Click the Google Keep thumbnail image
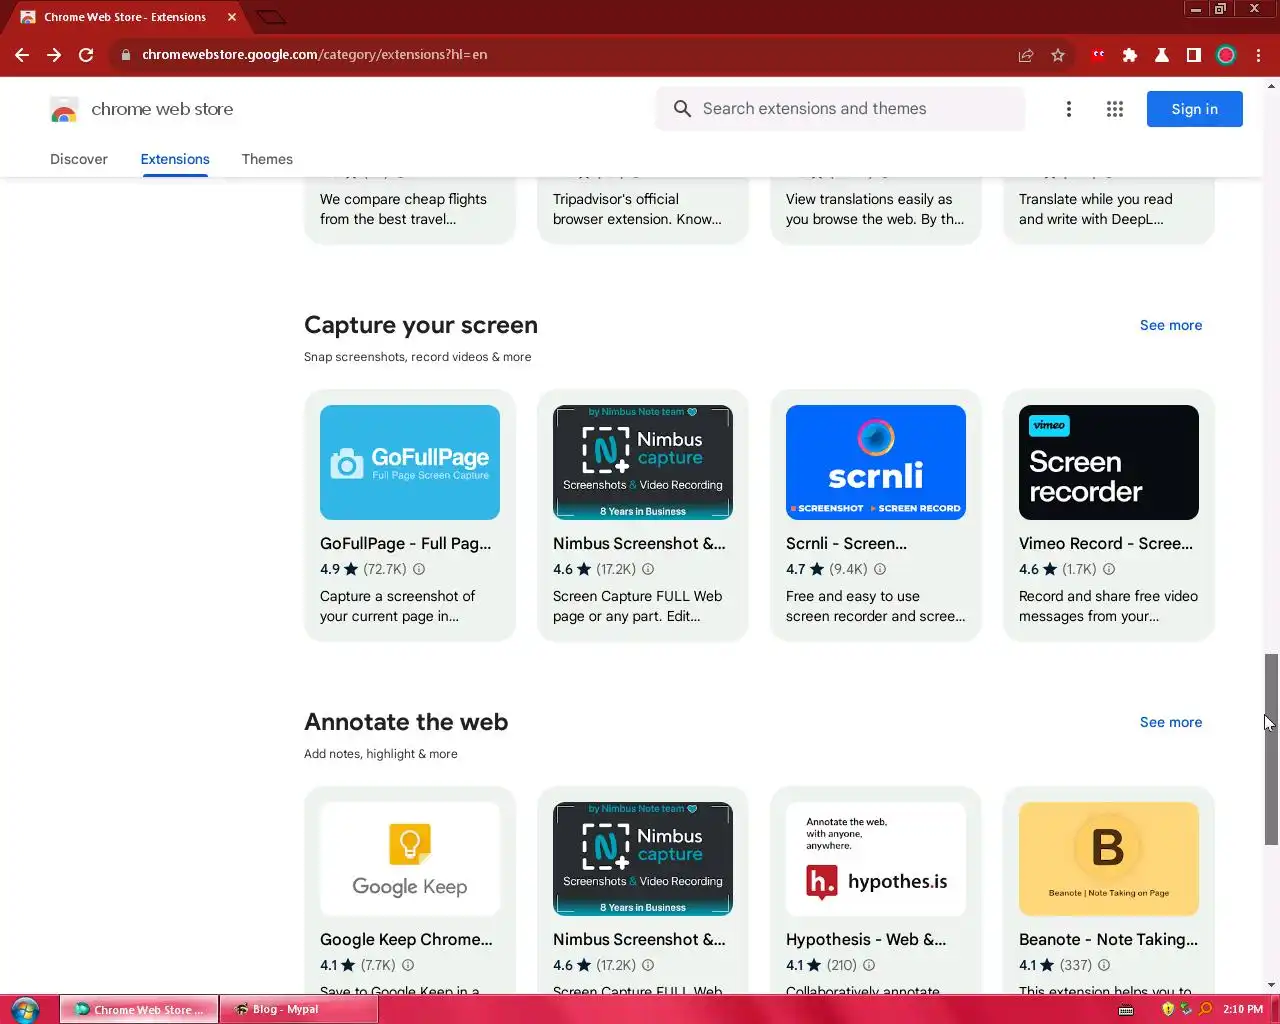Image resolution: width=1280 pixels, height=1024 pixels. [410, 859]
